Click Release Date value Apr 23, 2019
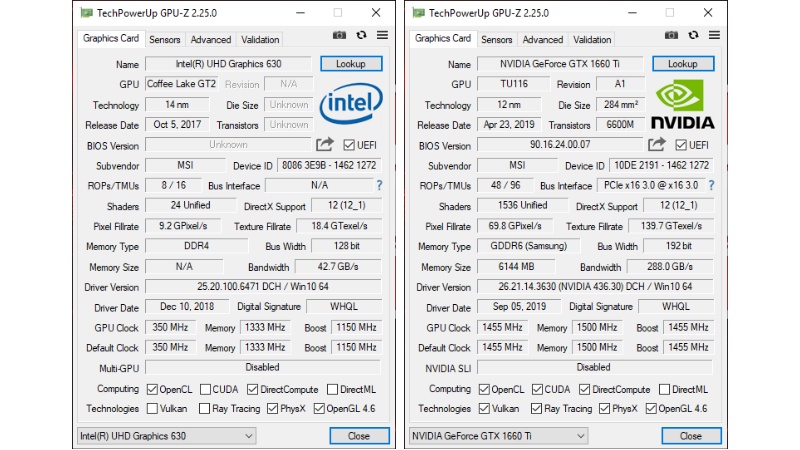Screen dimensions: 800x450 click(x=509, y=124)
